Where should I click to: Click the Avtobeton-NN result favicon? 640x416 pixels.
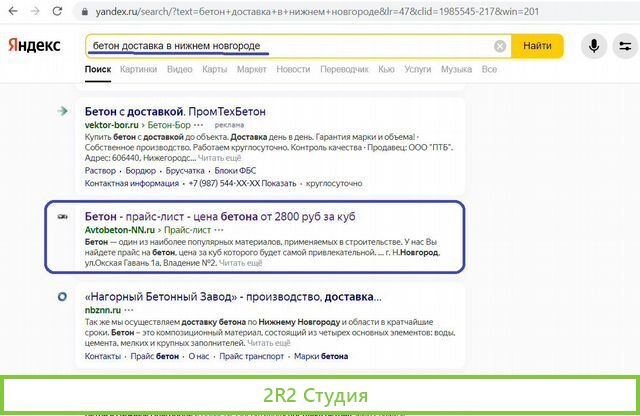(63, 217)
